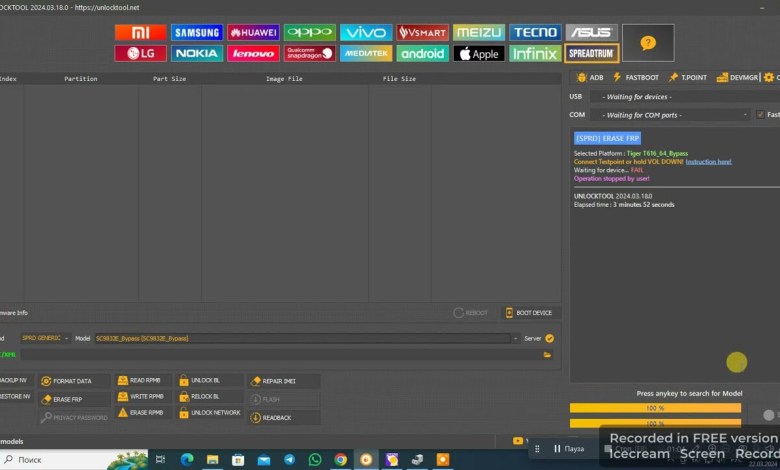Open Microsoft Edge from the taskbar
Viewport: 780px width, 470px height.
click(x=187, y=460)
